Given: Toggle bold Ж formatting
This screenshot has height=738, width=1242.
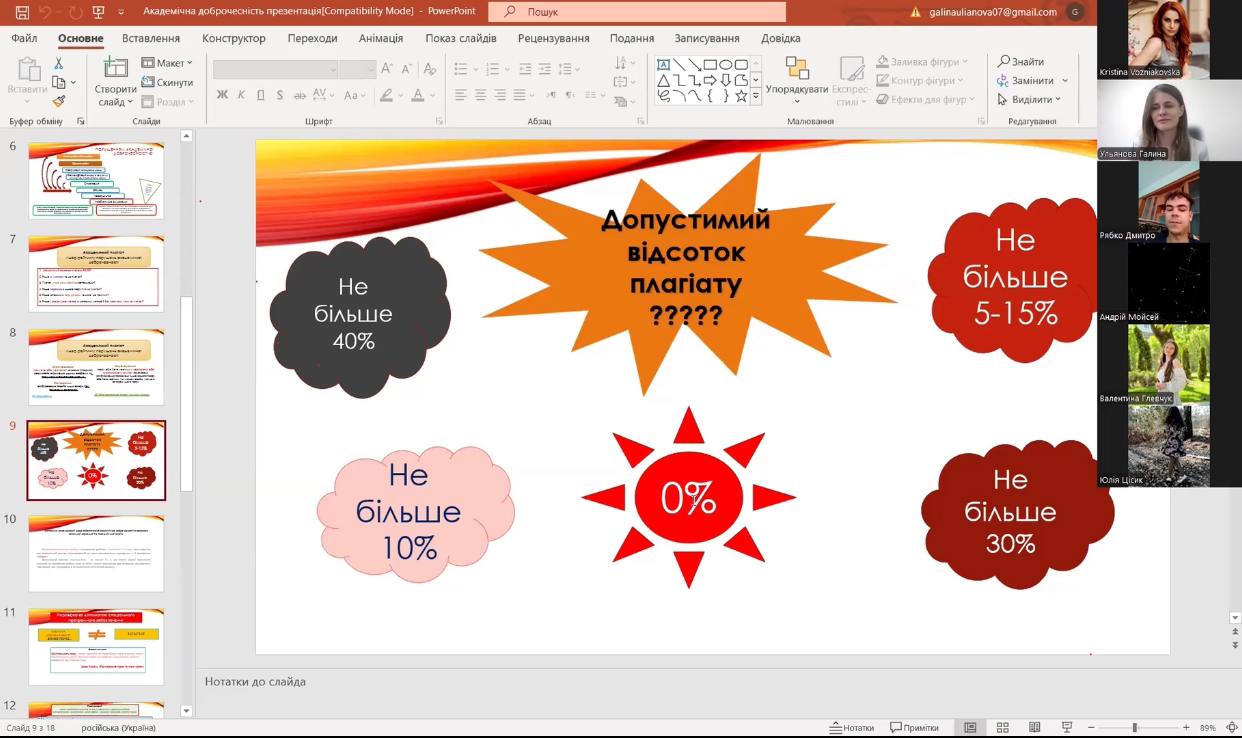Looking at the screenshot, I should click(222, 95).
